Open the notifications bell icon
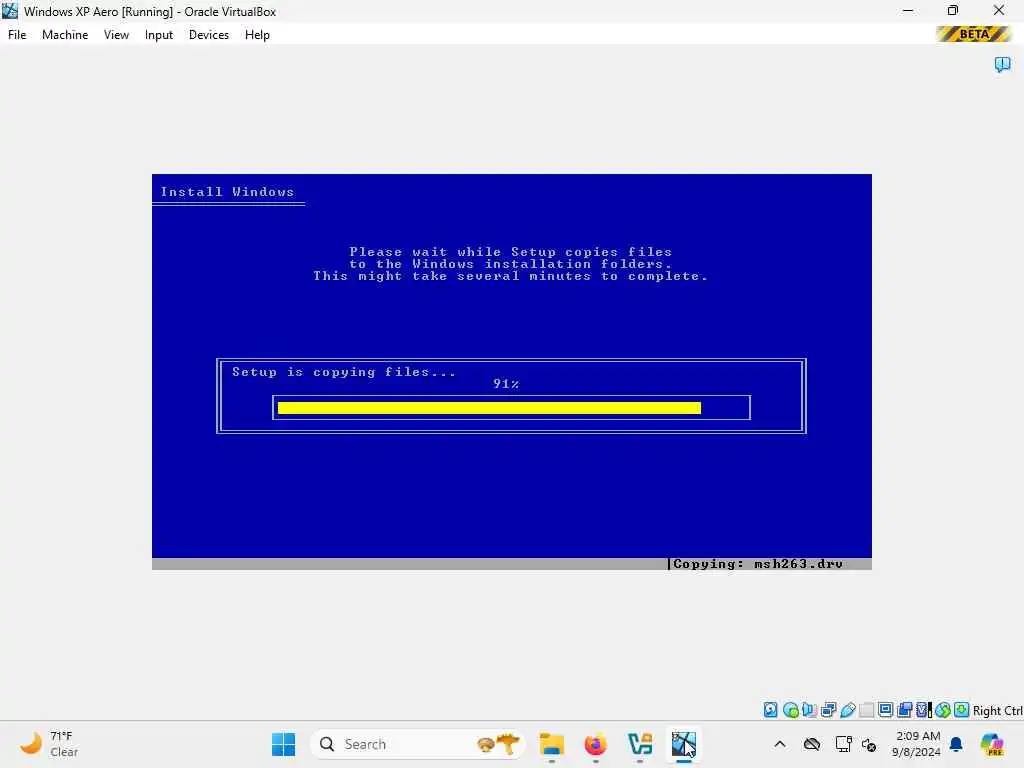The image size is (1024, 768). 956,744
